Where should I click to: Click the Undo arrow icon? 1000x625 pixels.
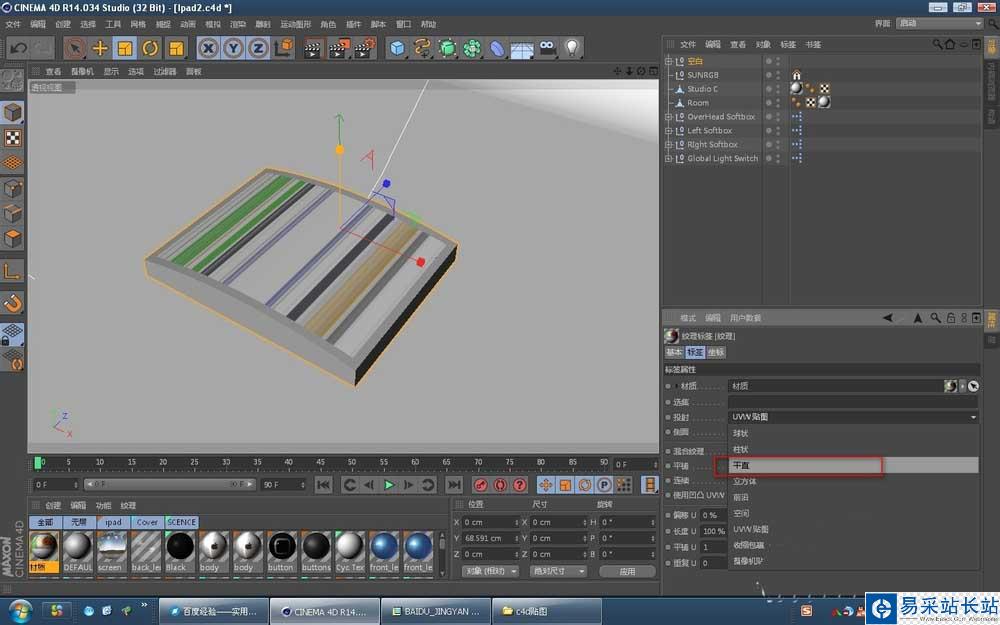[19, 47]
